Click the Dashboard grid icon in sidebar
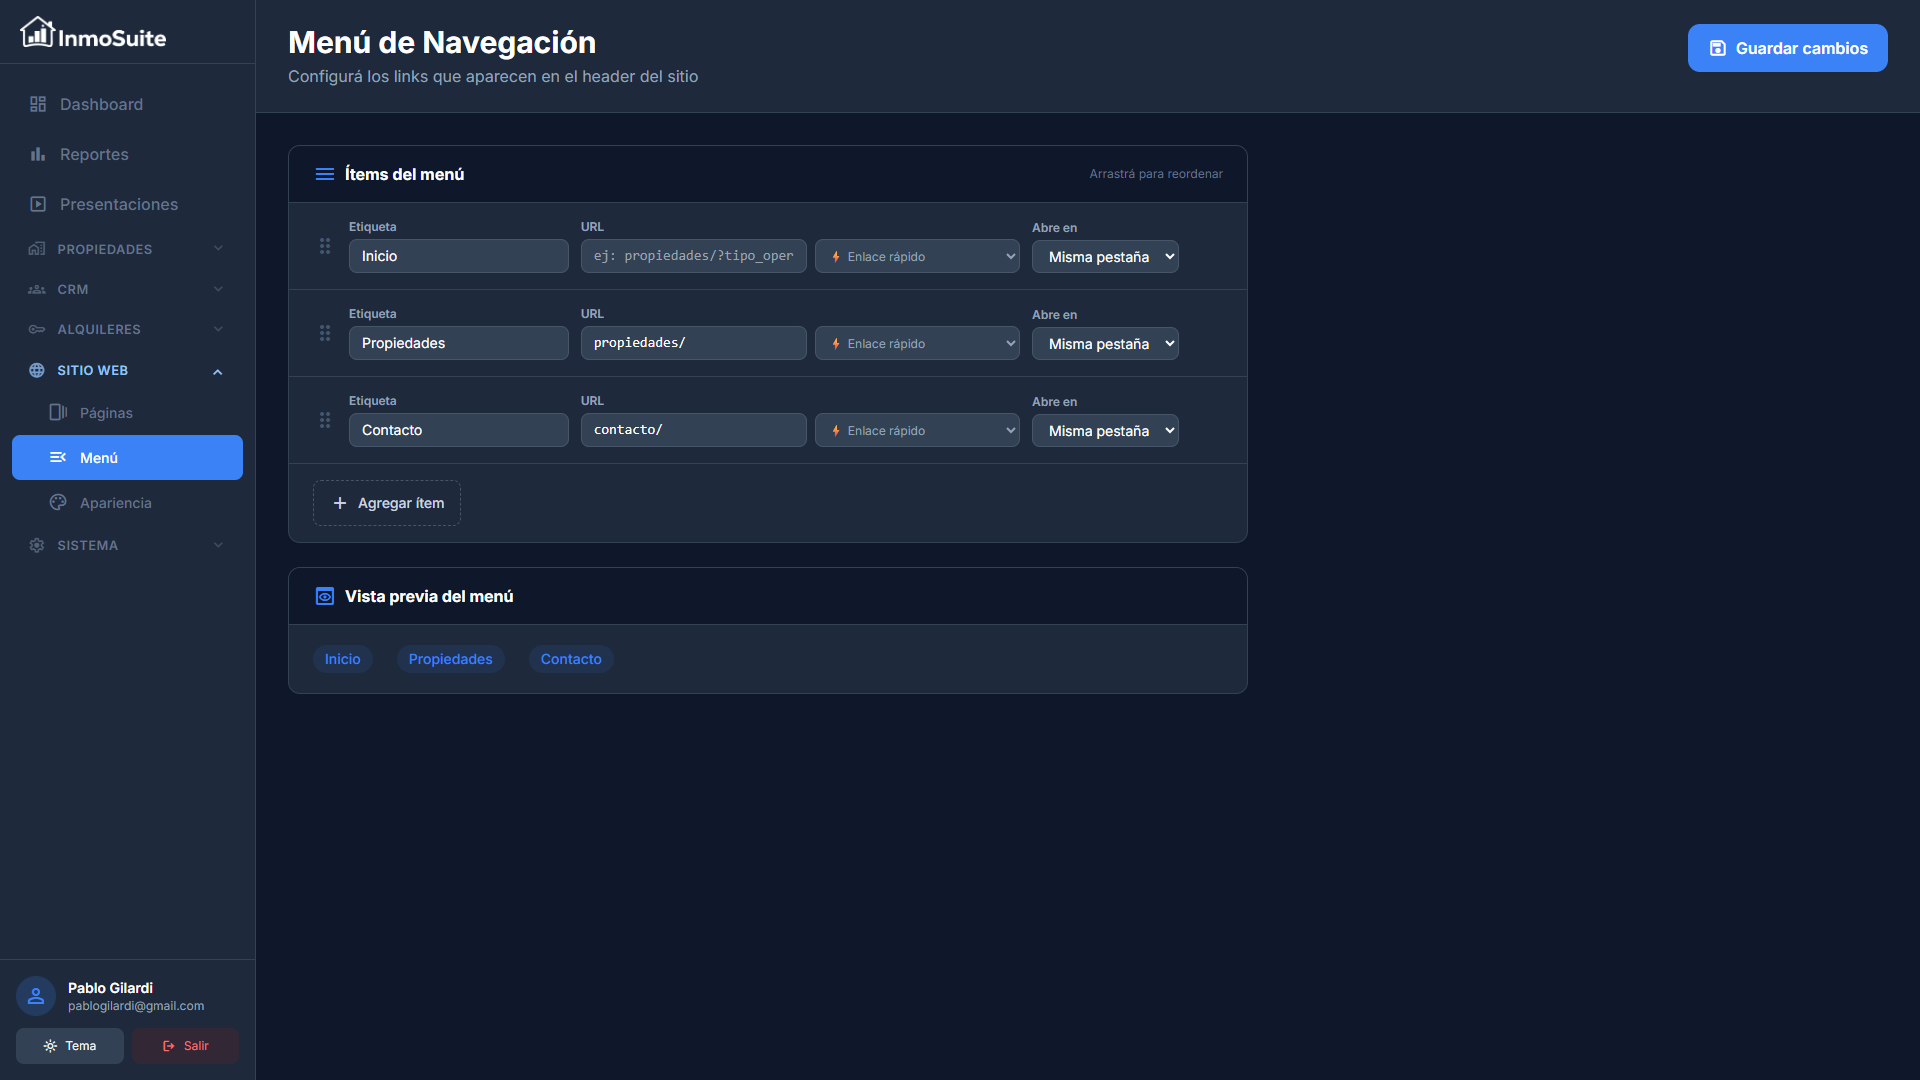The image size is (1920, 1080). [38, 104]
